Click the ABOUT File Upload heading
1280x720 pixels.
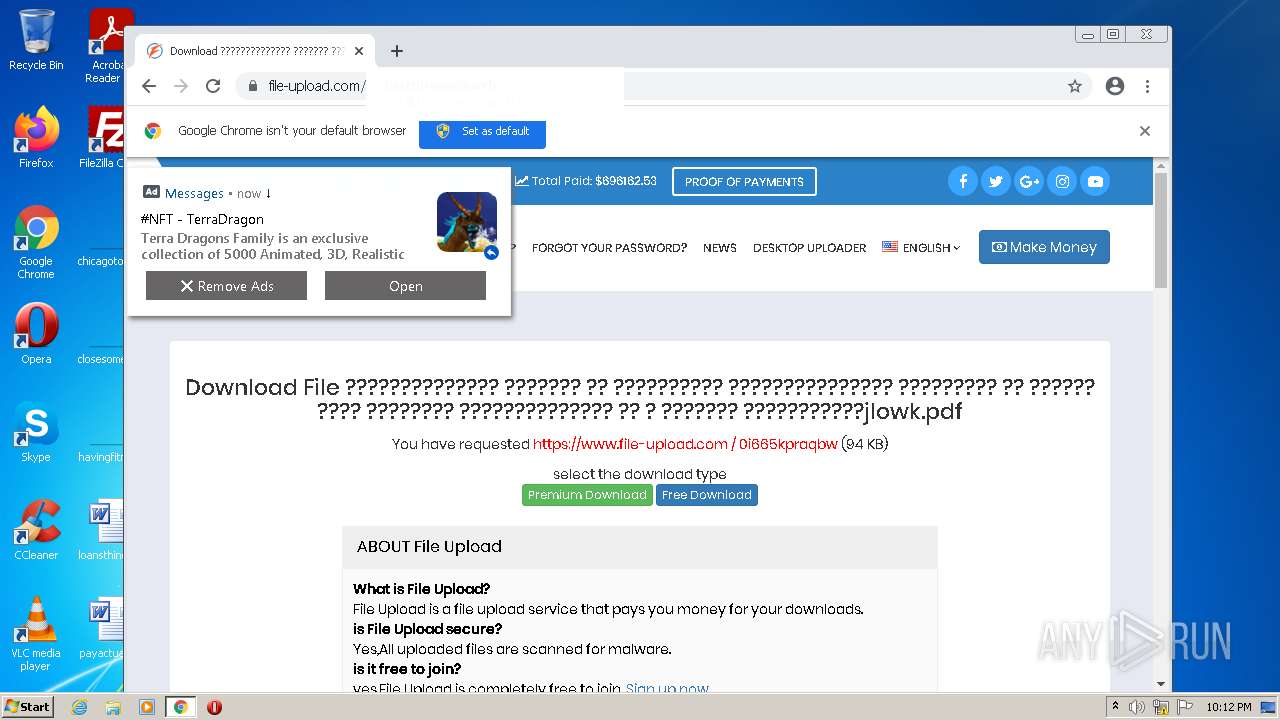tap(429, 546)
